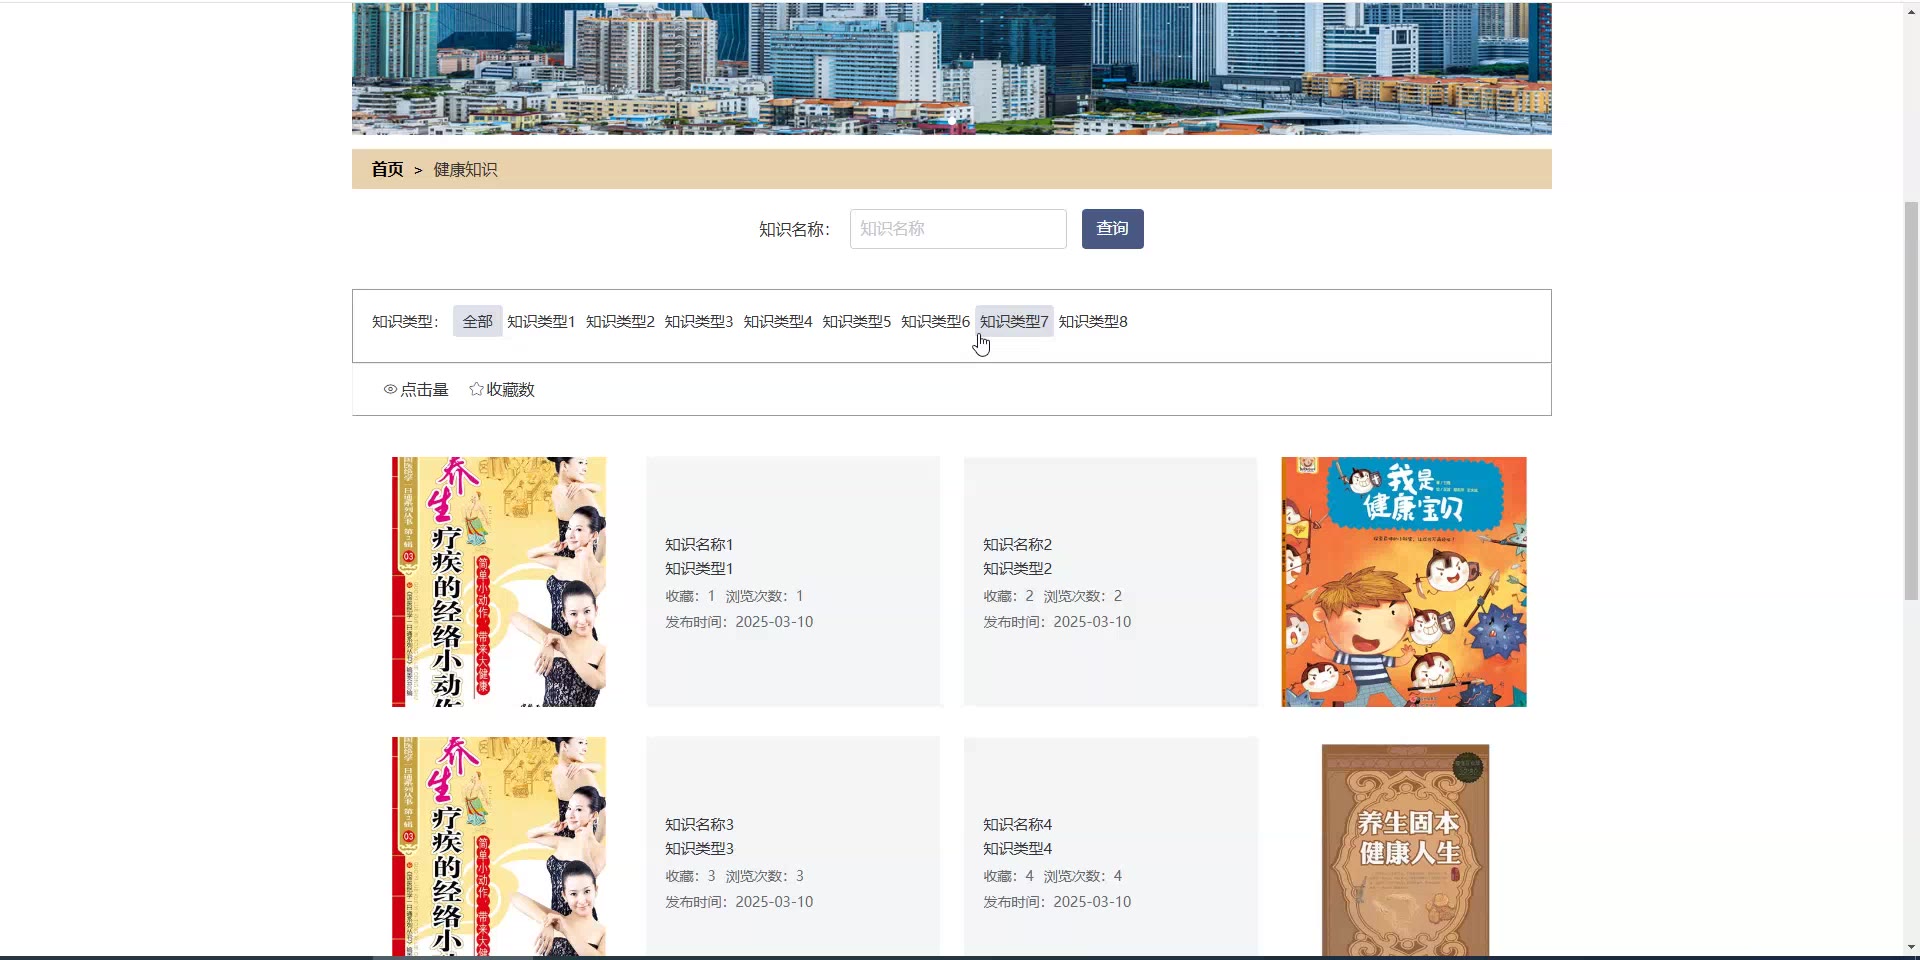The width and height of the screenshot is (1920, 960).
Task: Sort results by 点击量
Action: [x=416, y=390]
